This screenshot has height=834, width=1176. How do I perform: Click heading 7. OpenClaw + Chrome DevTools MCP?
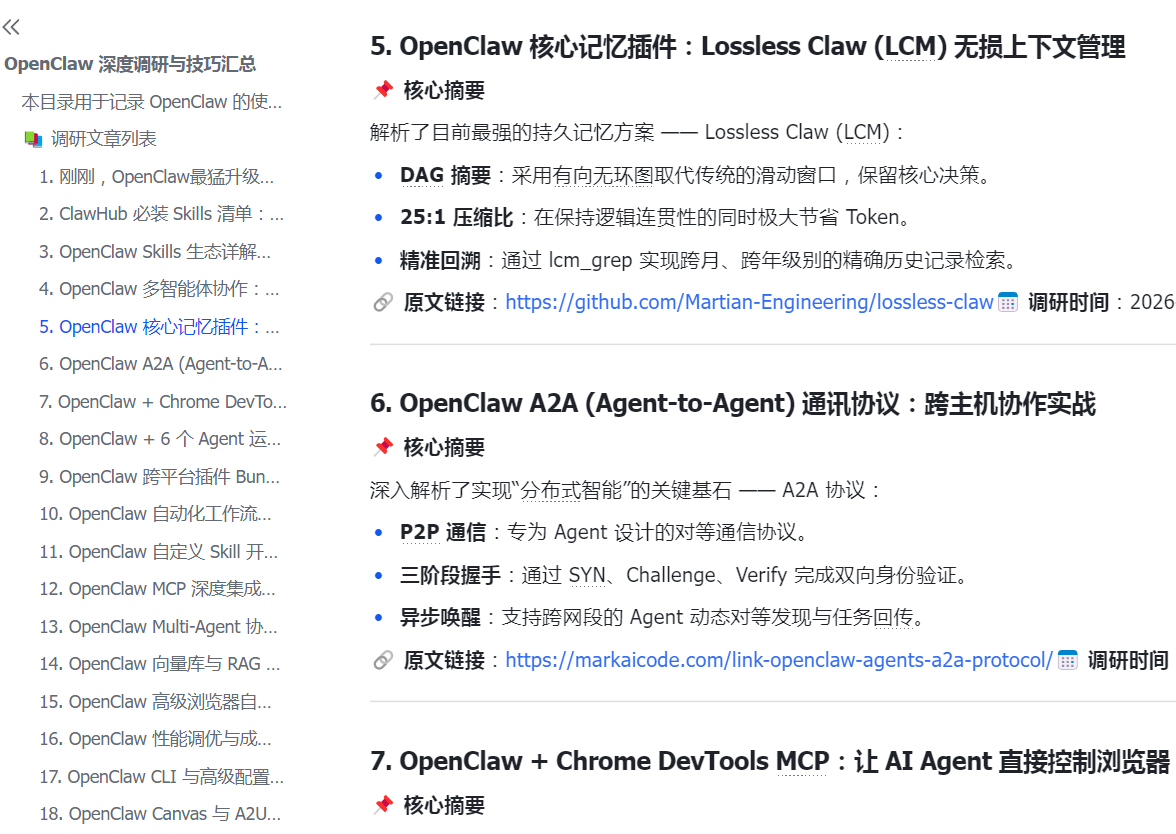(x=770, y=761)
